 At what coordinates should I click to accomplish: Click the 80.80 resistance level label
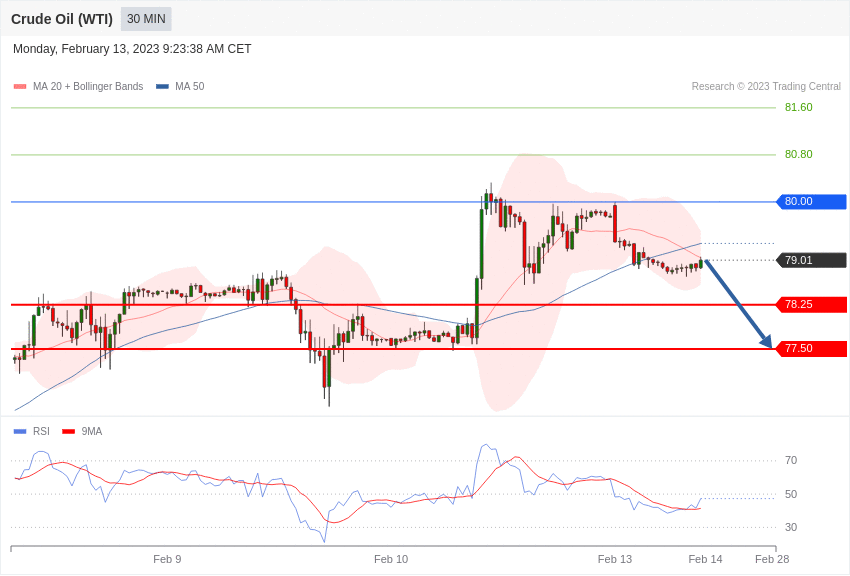pos(799,154)
